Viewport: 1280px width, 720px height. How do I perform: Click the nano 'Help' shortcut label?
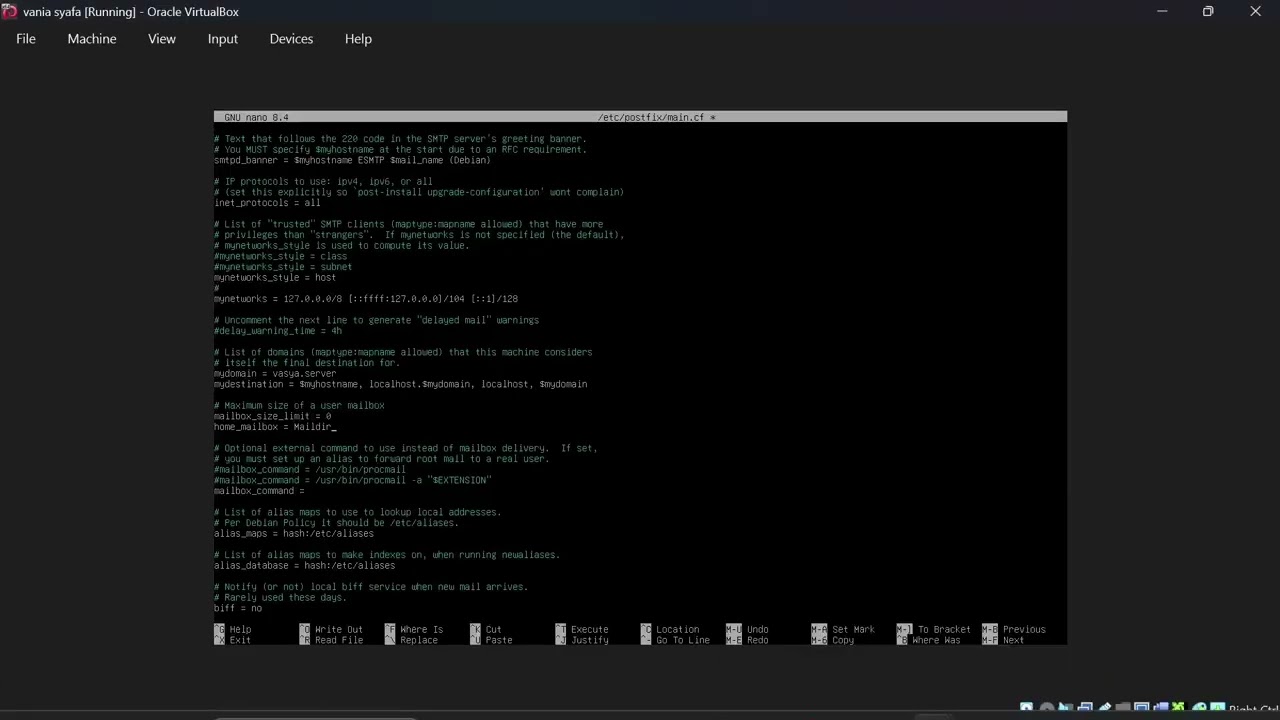pos(240,630)
